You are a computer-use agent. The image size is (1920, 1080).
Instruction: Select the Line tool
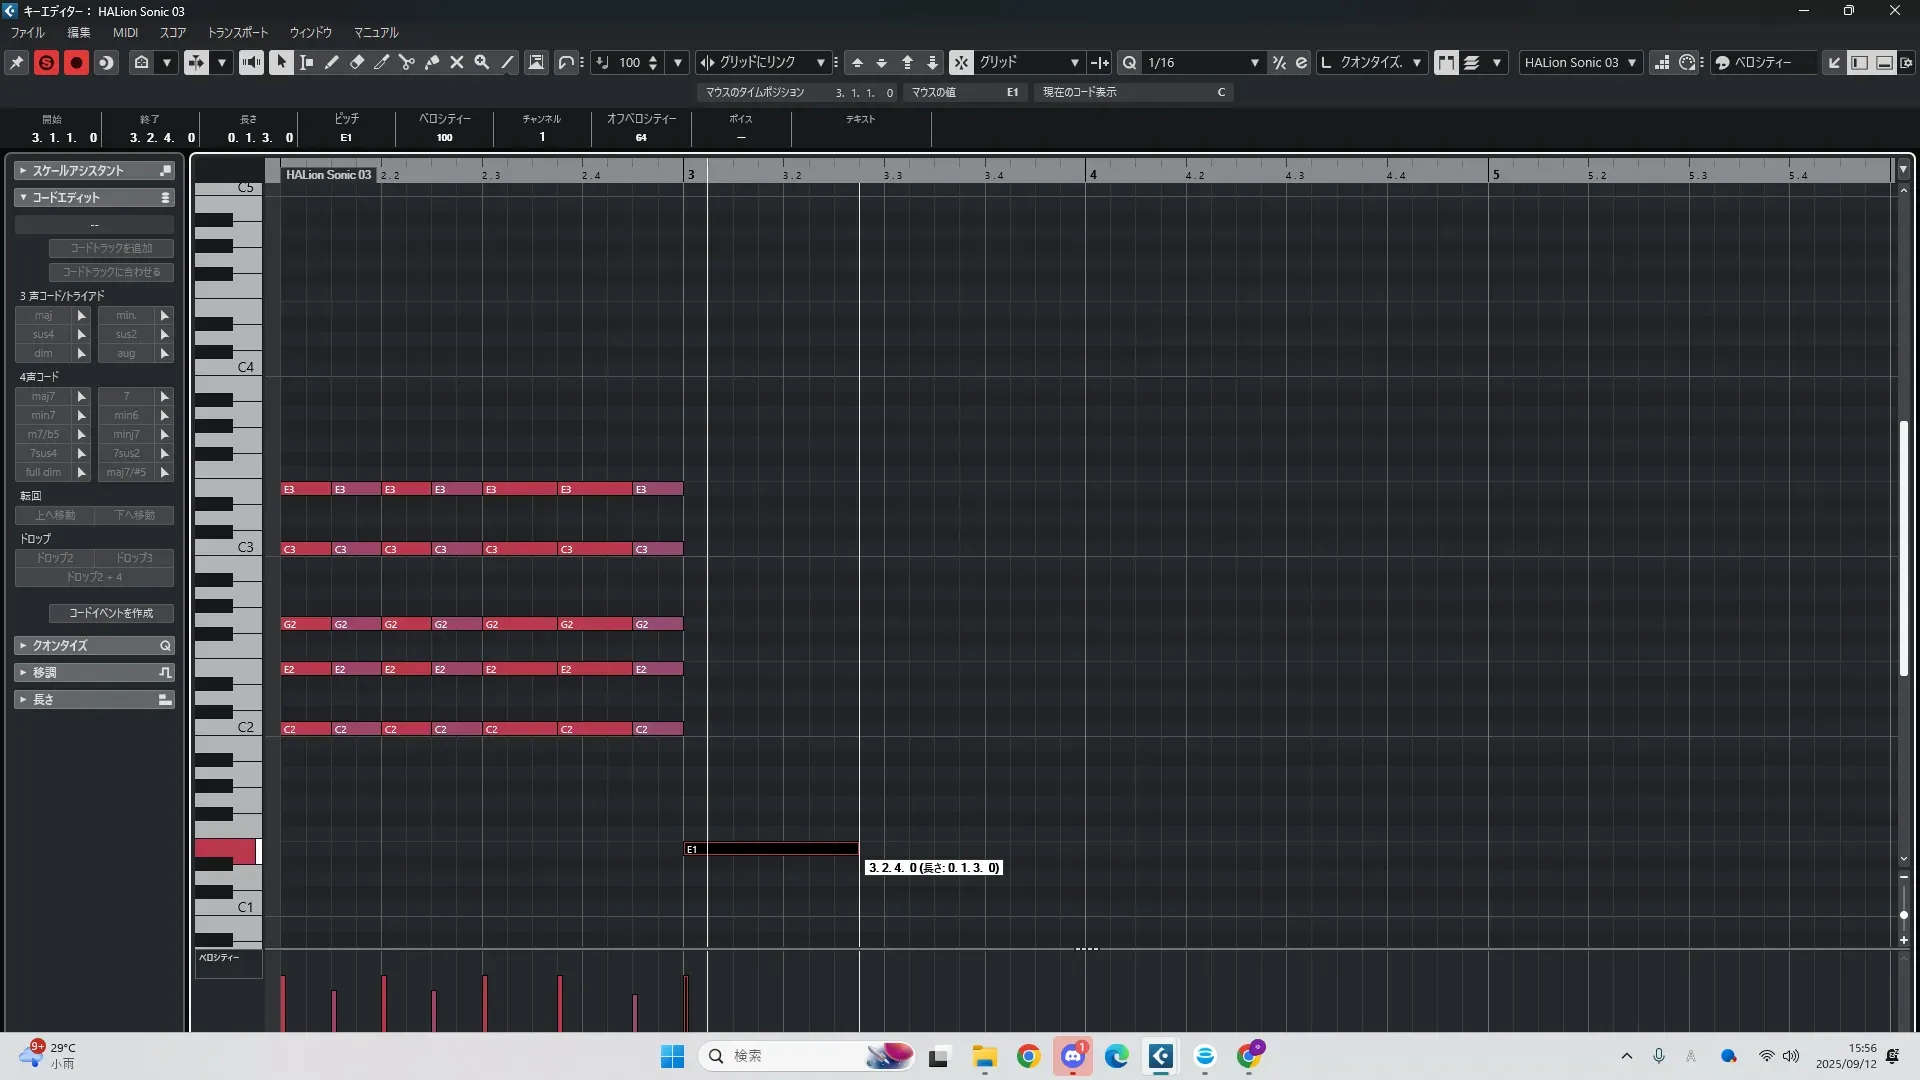pyautogui.click(x=507, y=62)
